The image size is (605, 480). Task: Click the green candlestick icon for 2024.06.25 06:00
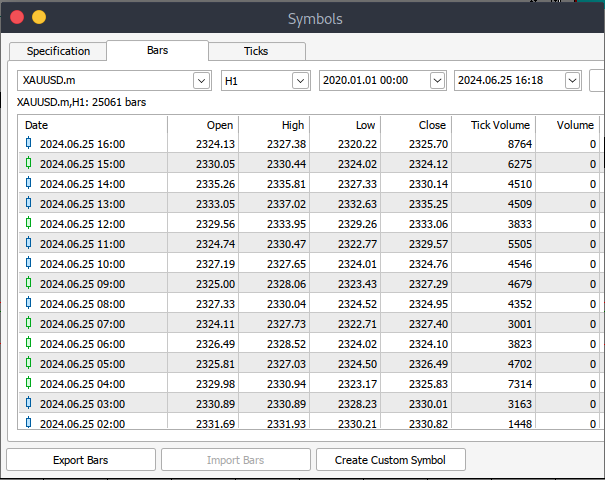pos(29,343)
